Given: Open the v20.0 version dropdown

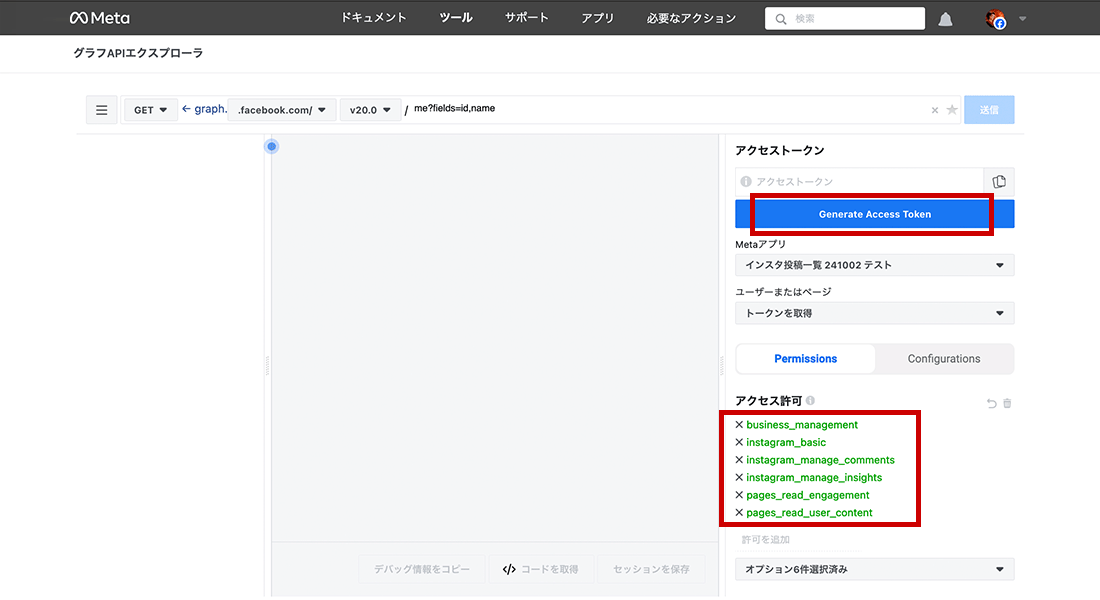Looking at the screenshot, I should 370,110.
